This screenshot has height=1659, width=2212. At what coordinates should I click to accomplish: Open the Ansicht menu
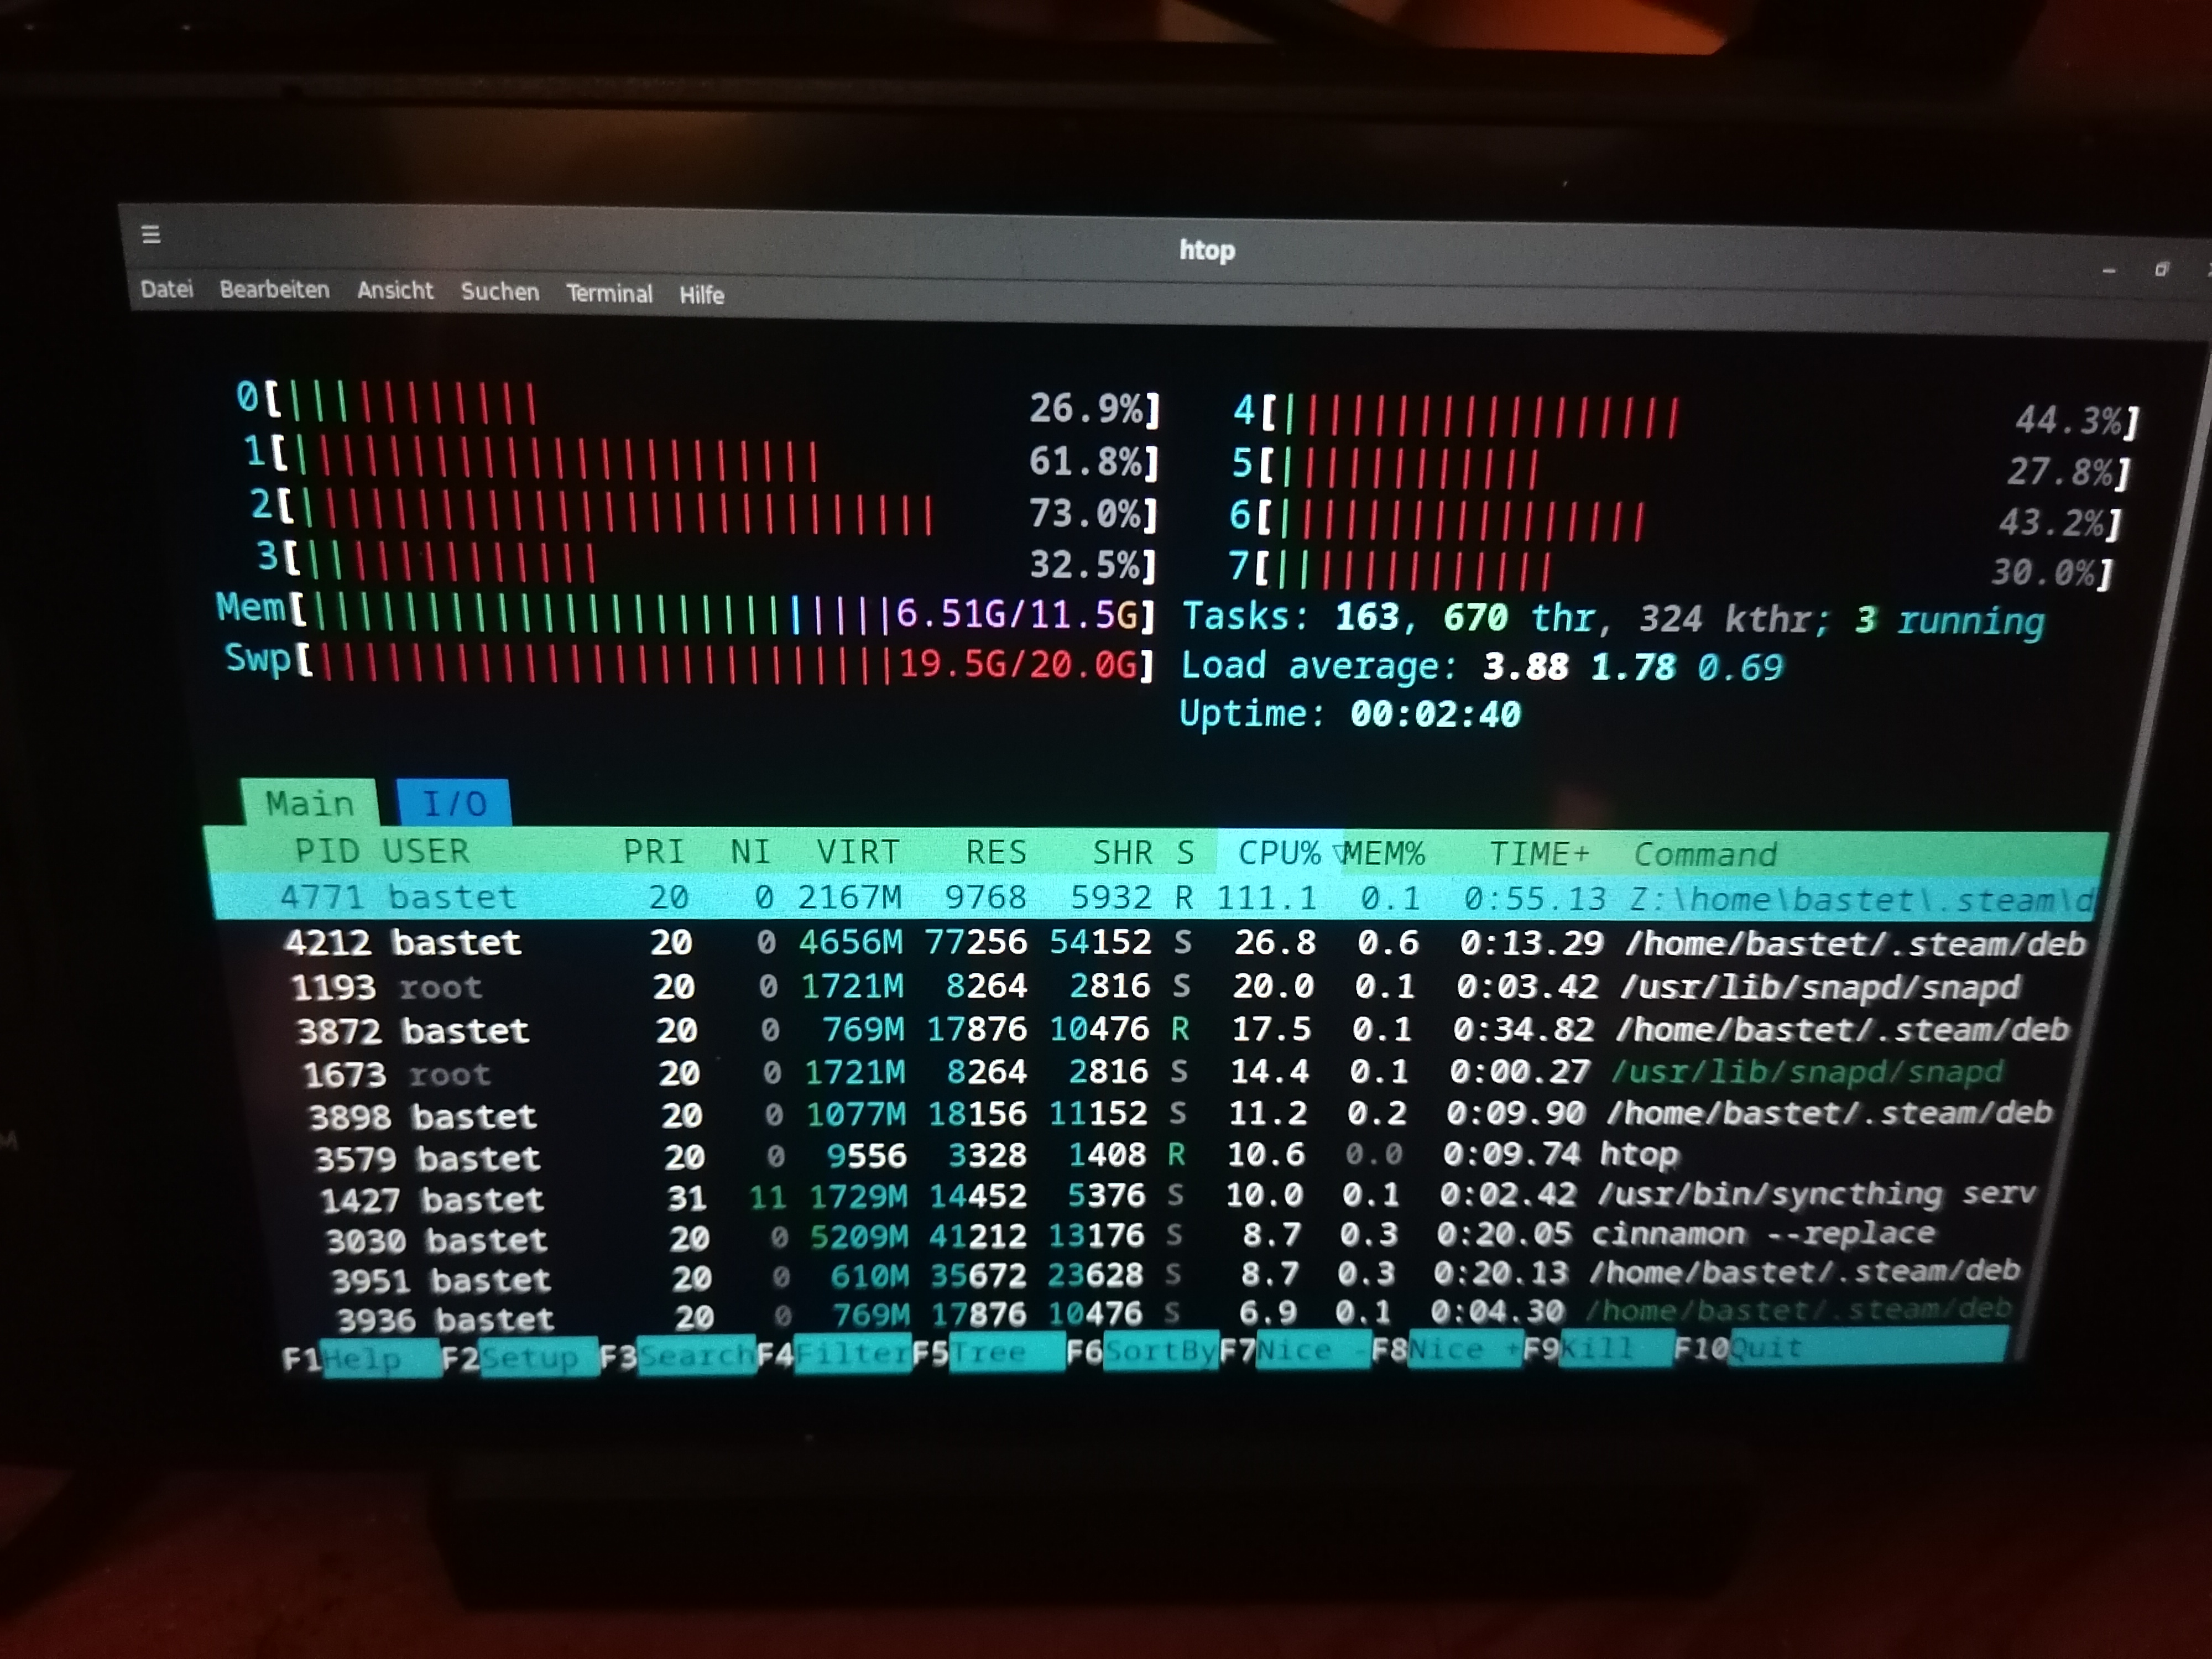point(395,291)
